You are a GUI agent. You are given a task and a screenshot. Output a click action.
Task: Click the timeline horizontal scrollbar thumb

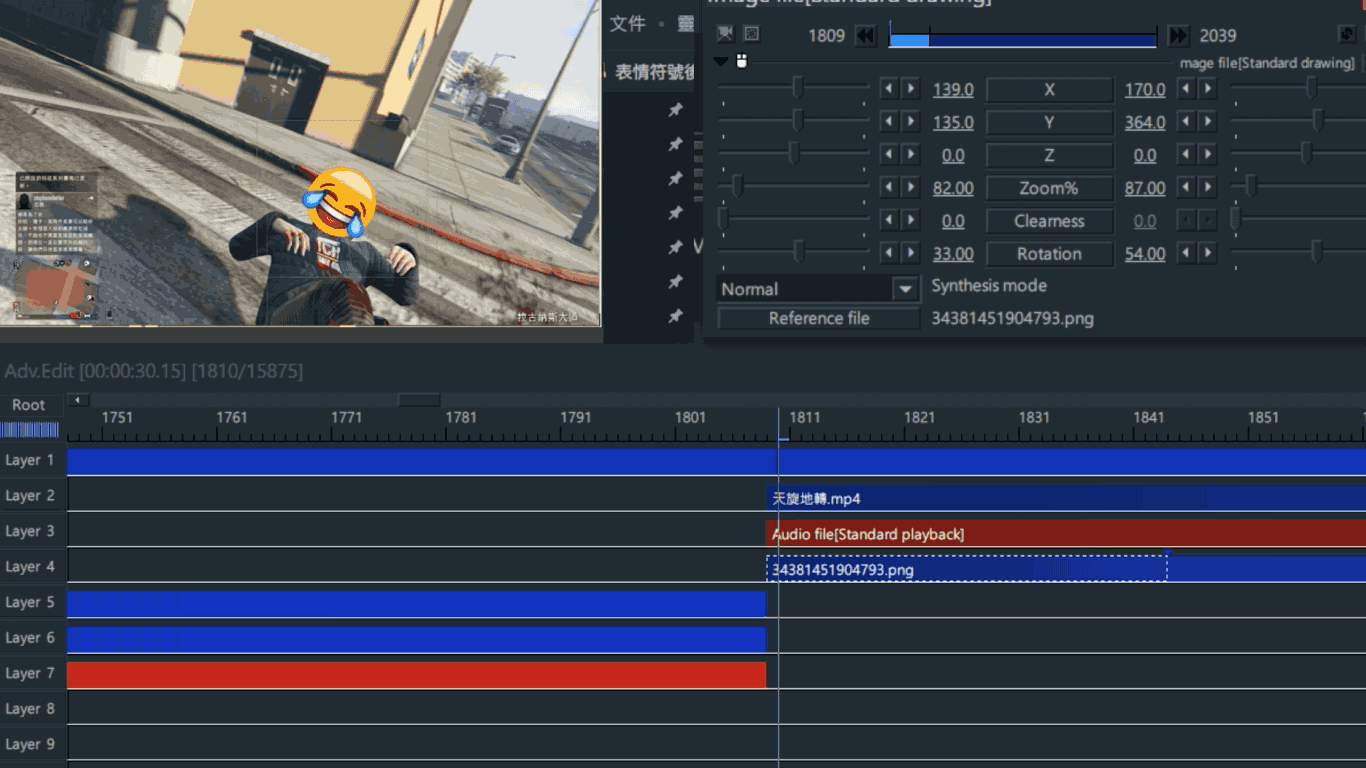[x=419, y=400]
